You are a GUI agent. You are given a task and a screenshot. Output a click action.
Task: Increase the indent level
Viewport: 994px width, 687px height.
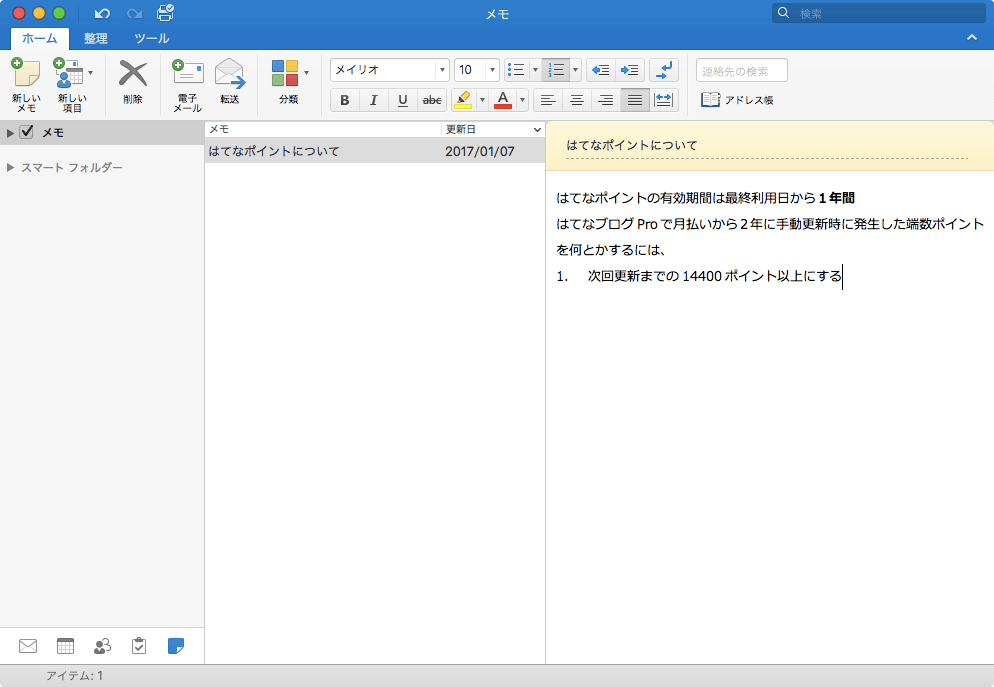click(x=629, y=70)
